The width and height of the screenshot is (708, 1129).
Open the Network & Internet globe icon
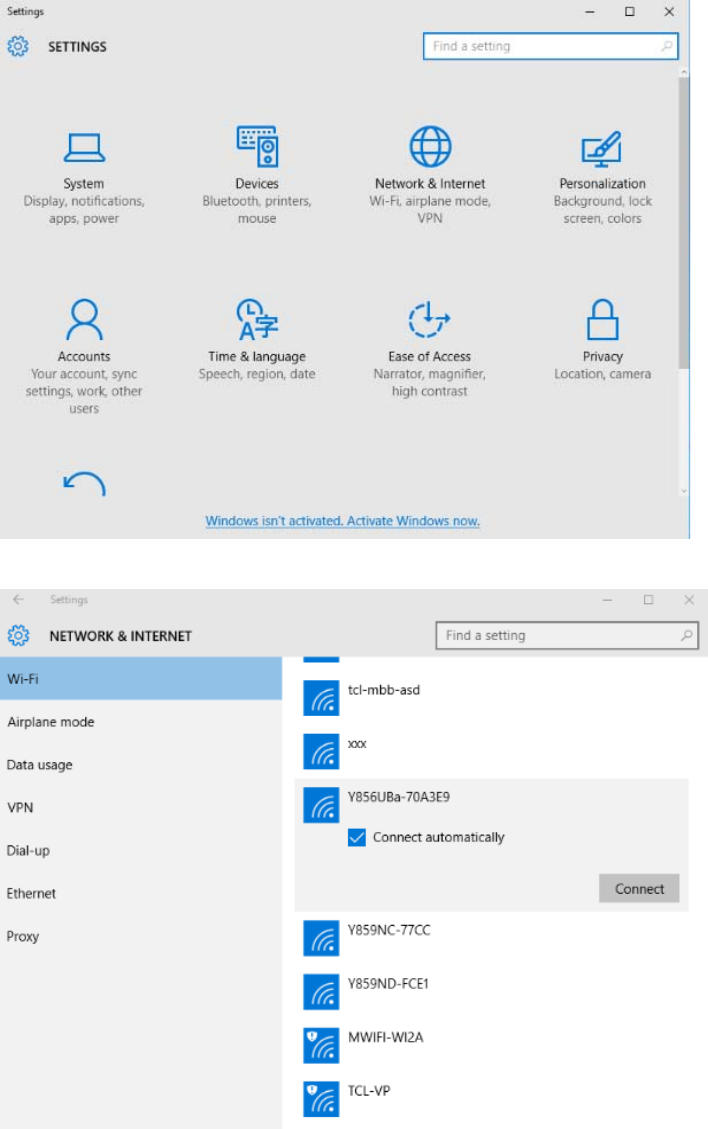[430, 146]
